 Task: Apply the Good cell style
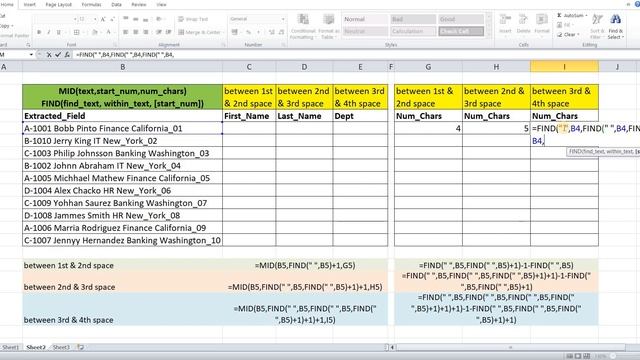461,19
